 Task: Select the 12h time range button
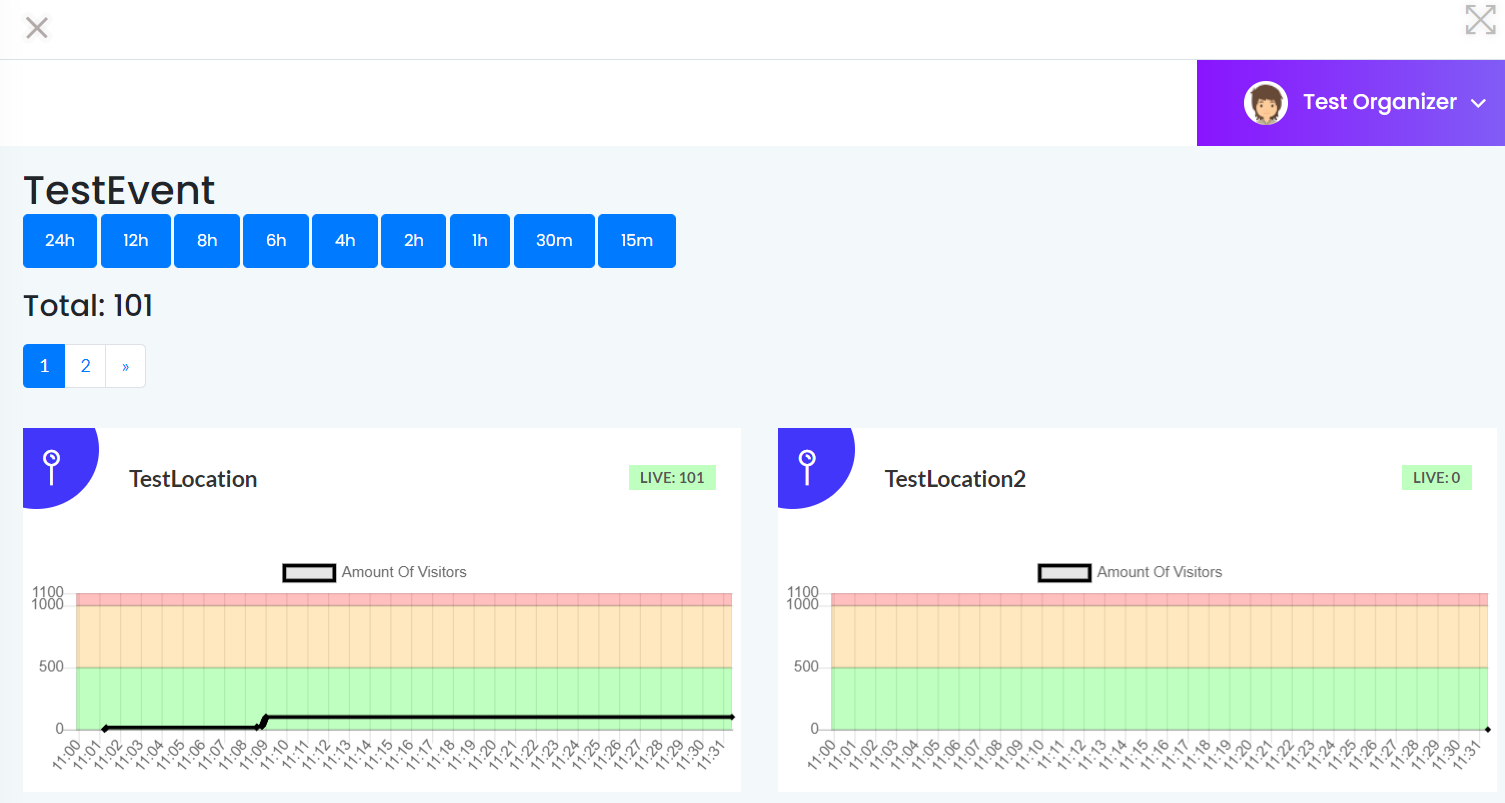pyautogui.click(x=136, y=241)
